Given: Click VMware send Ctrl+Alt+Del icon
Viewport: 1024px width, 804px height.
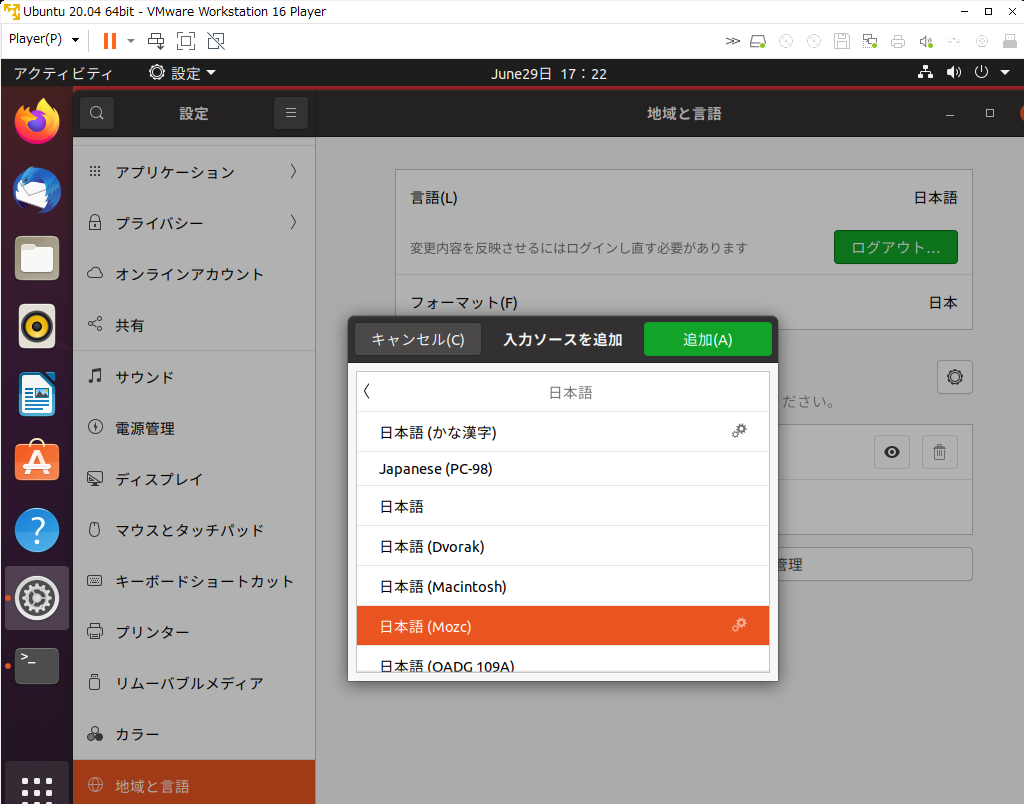Looking at the screenshot, I should click(x=156, y=41).
